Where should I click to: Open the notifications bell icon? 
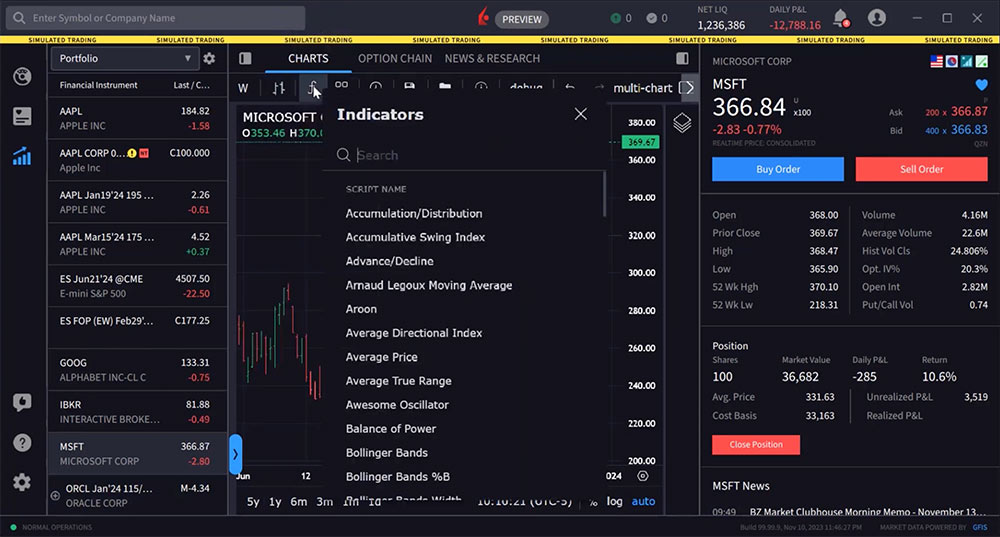click(840, 18)
